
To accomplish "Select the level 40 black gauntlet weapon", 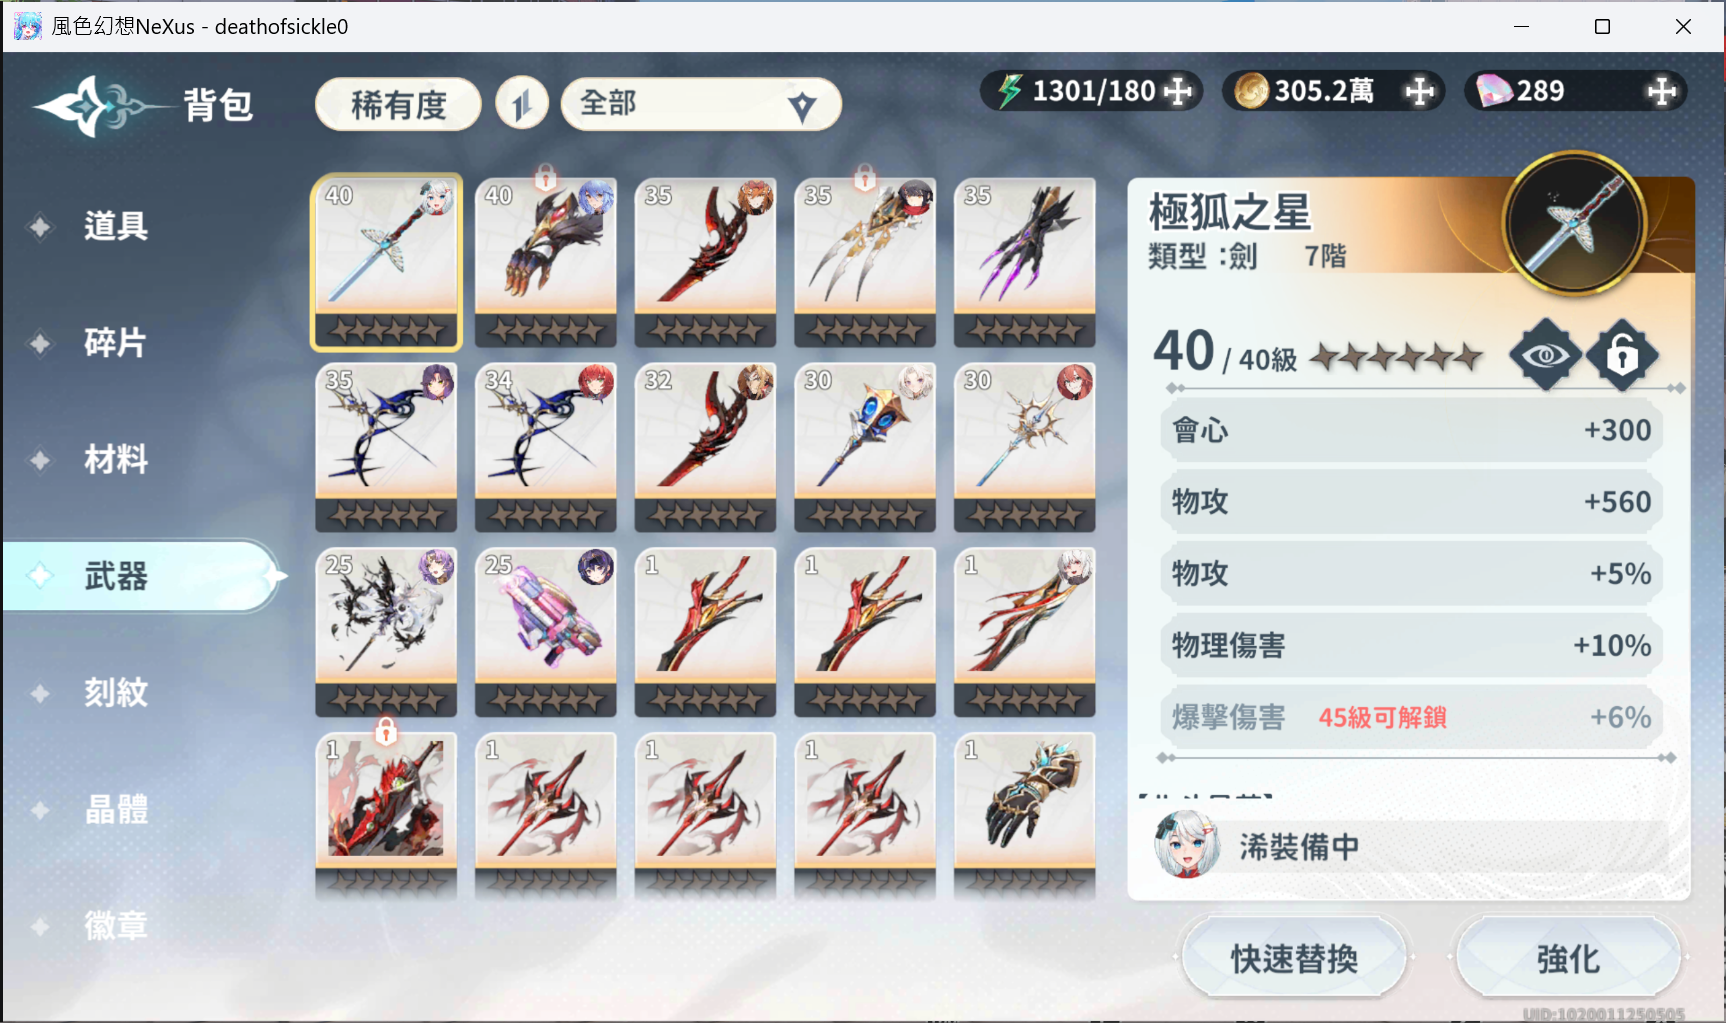I will coord(546,262).
